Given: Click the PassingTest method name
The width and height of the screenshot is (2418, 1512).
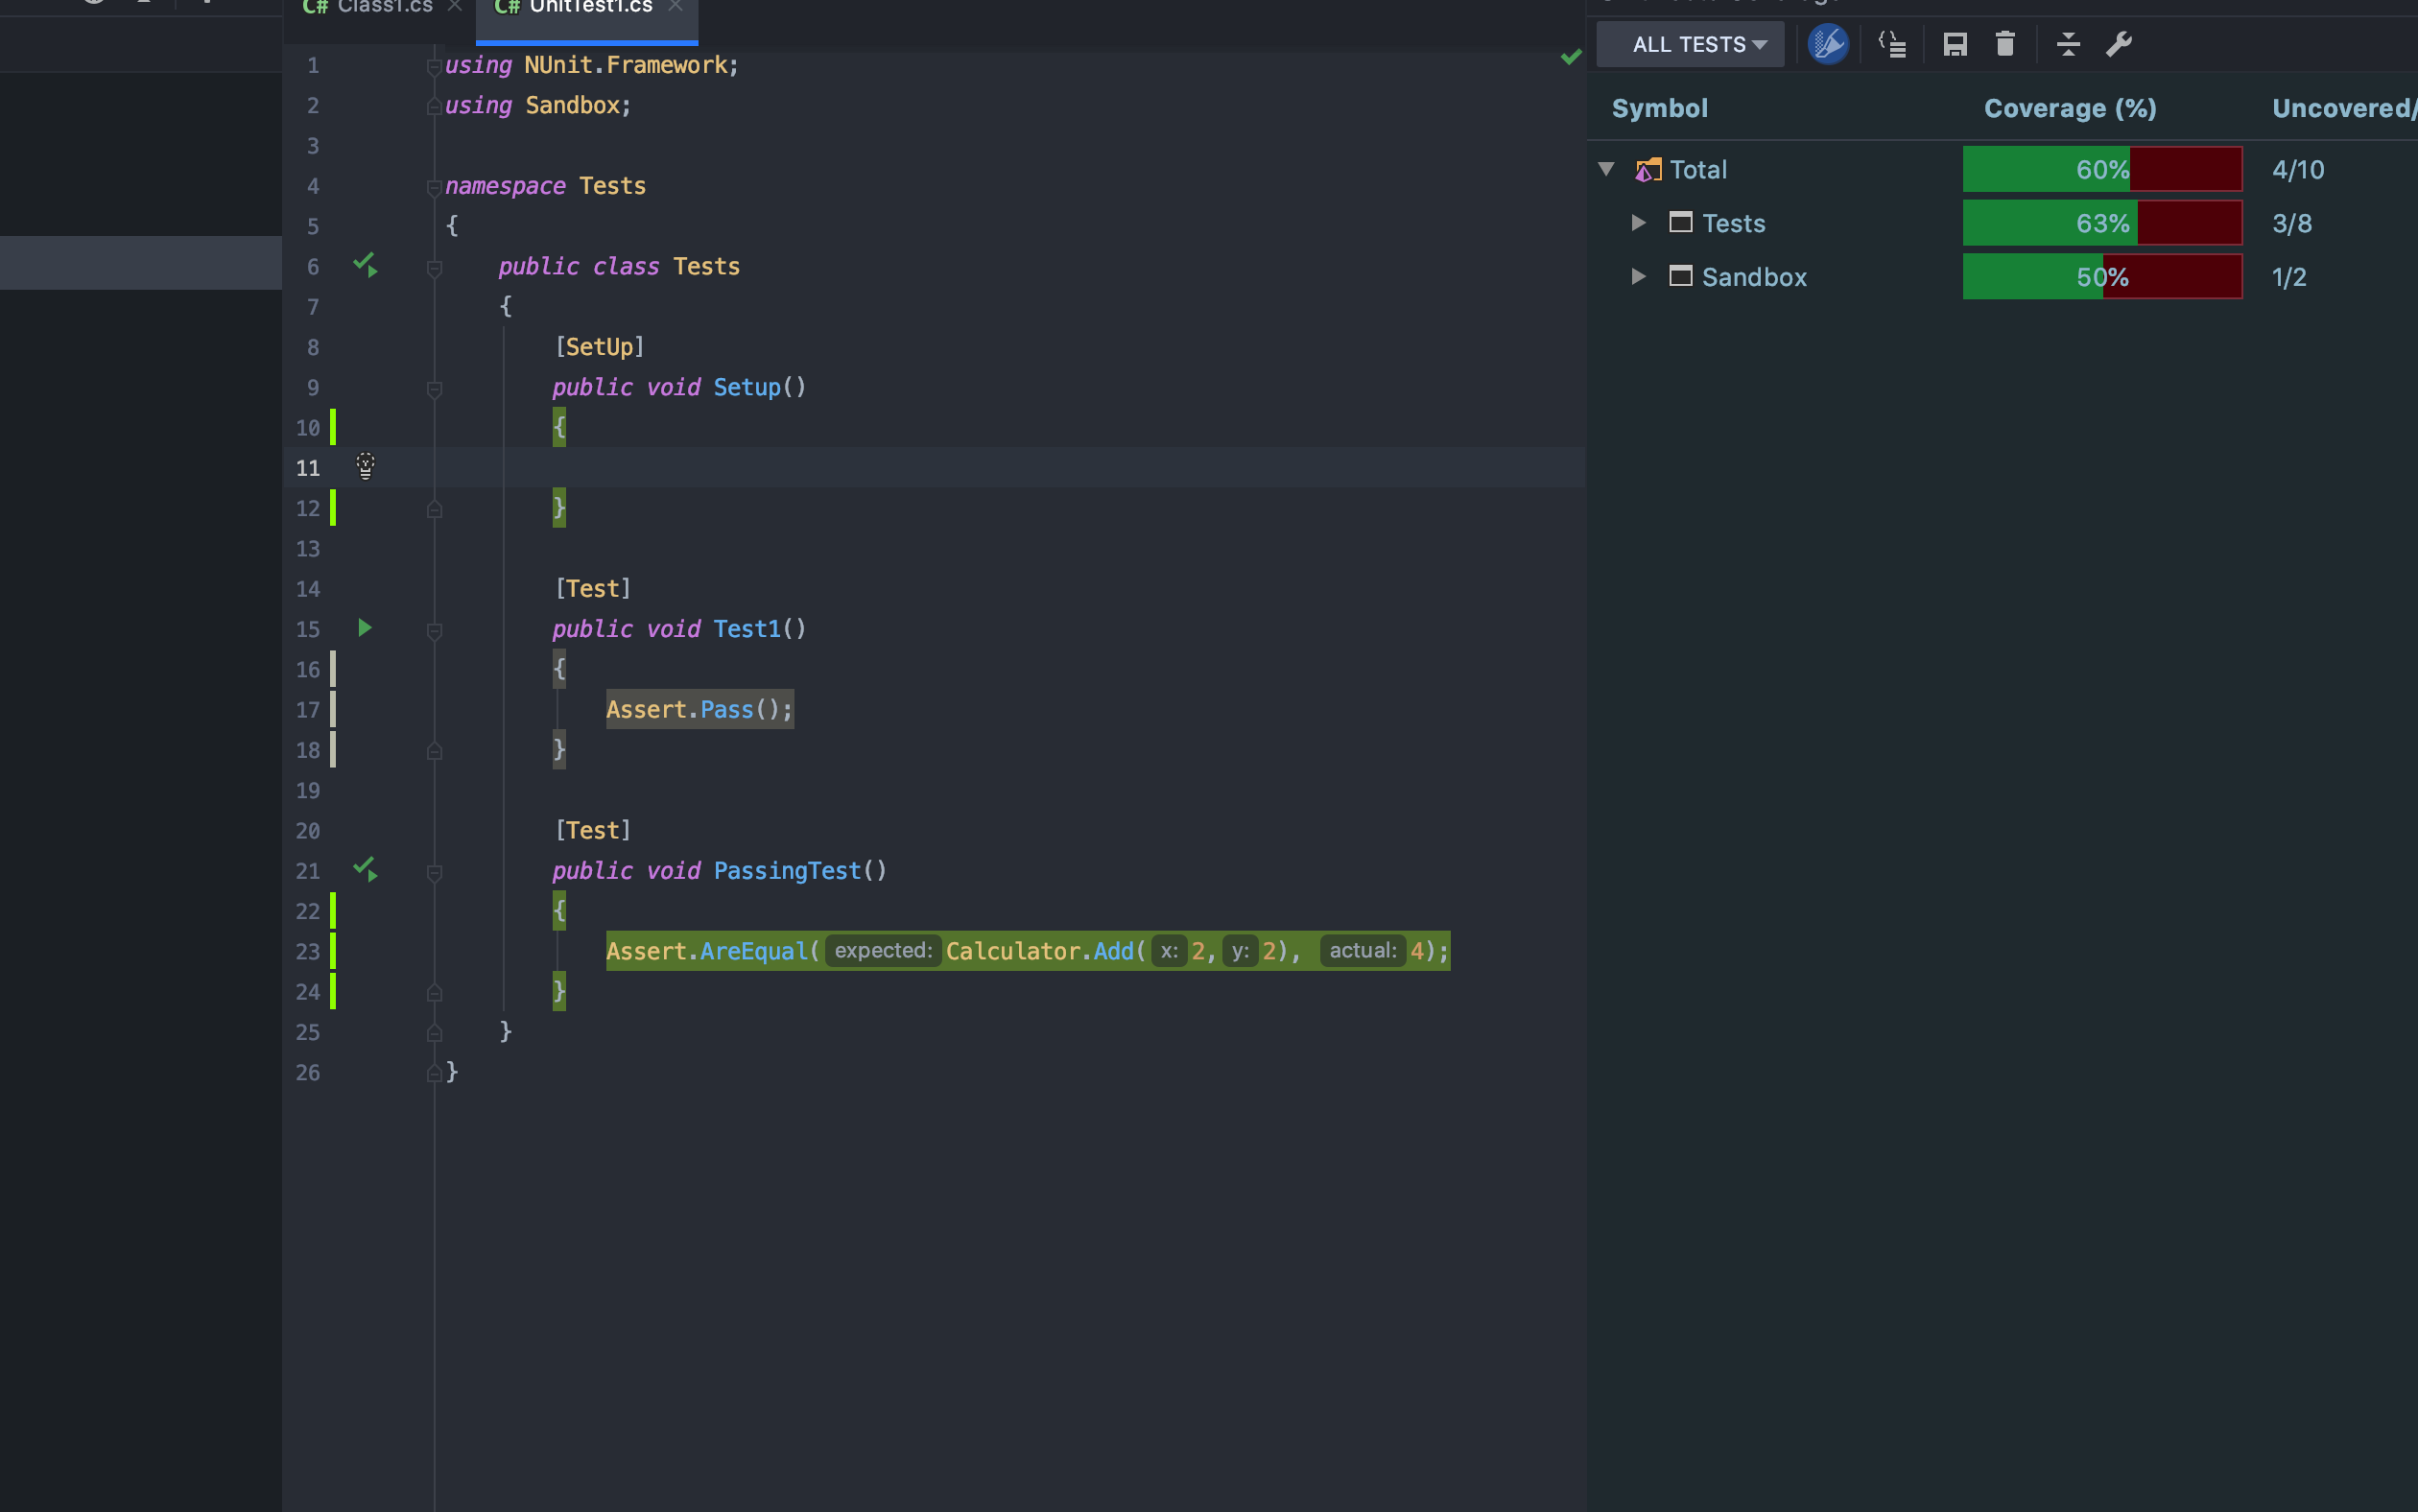Looking at the screenshot, I should pos(787,871).
